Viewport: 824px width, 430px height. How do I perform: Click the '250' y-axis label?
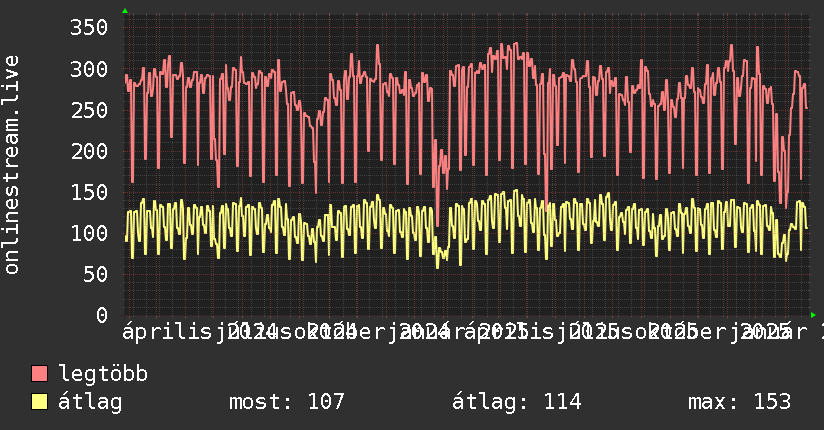click(89, 110)
